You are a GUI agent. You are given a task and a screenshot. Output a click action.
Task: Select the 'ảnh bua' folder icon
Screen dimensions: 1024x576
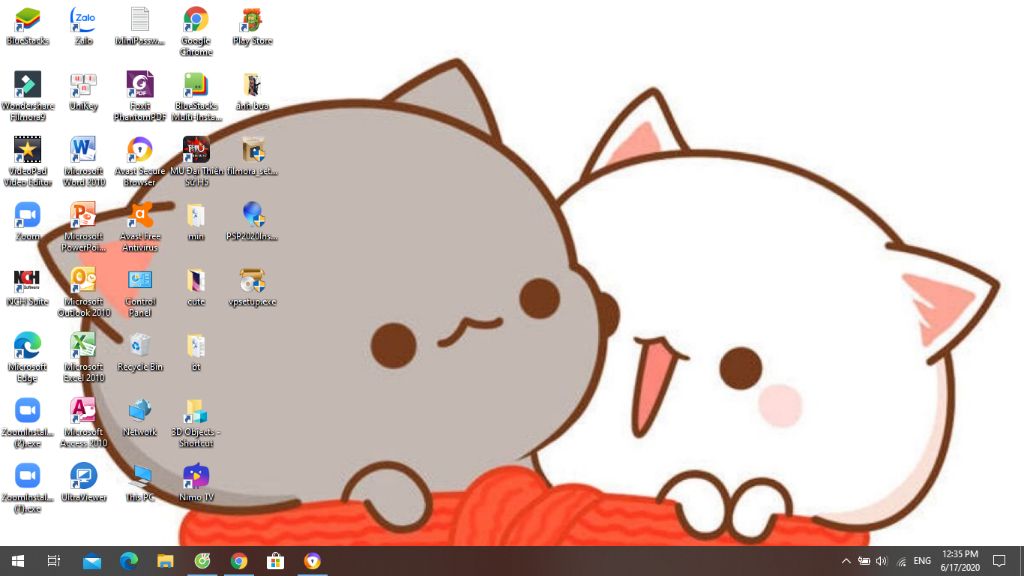pos(252,91)
